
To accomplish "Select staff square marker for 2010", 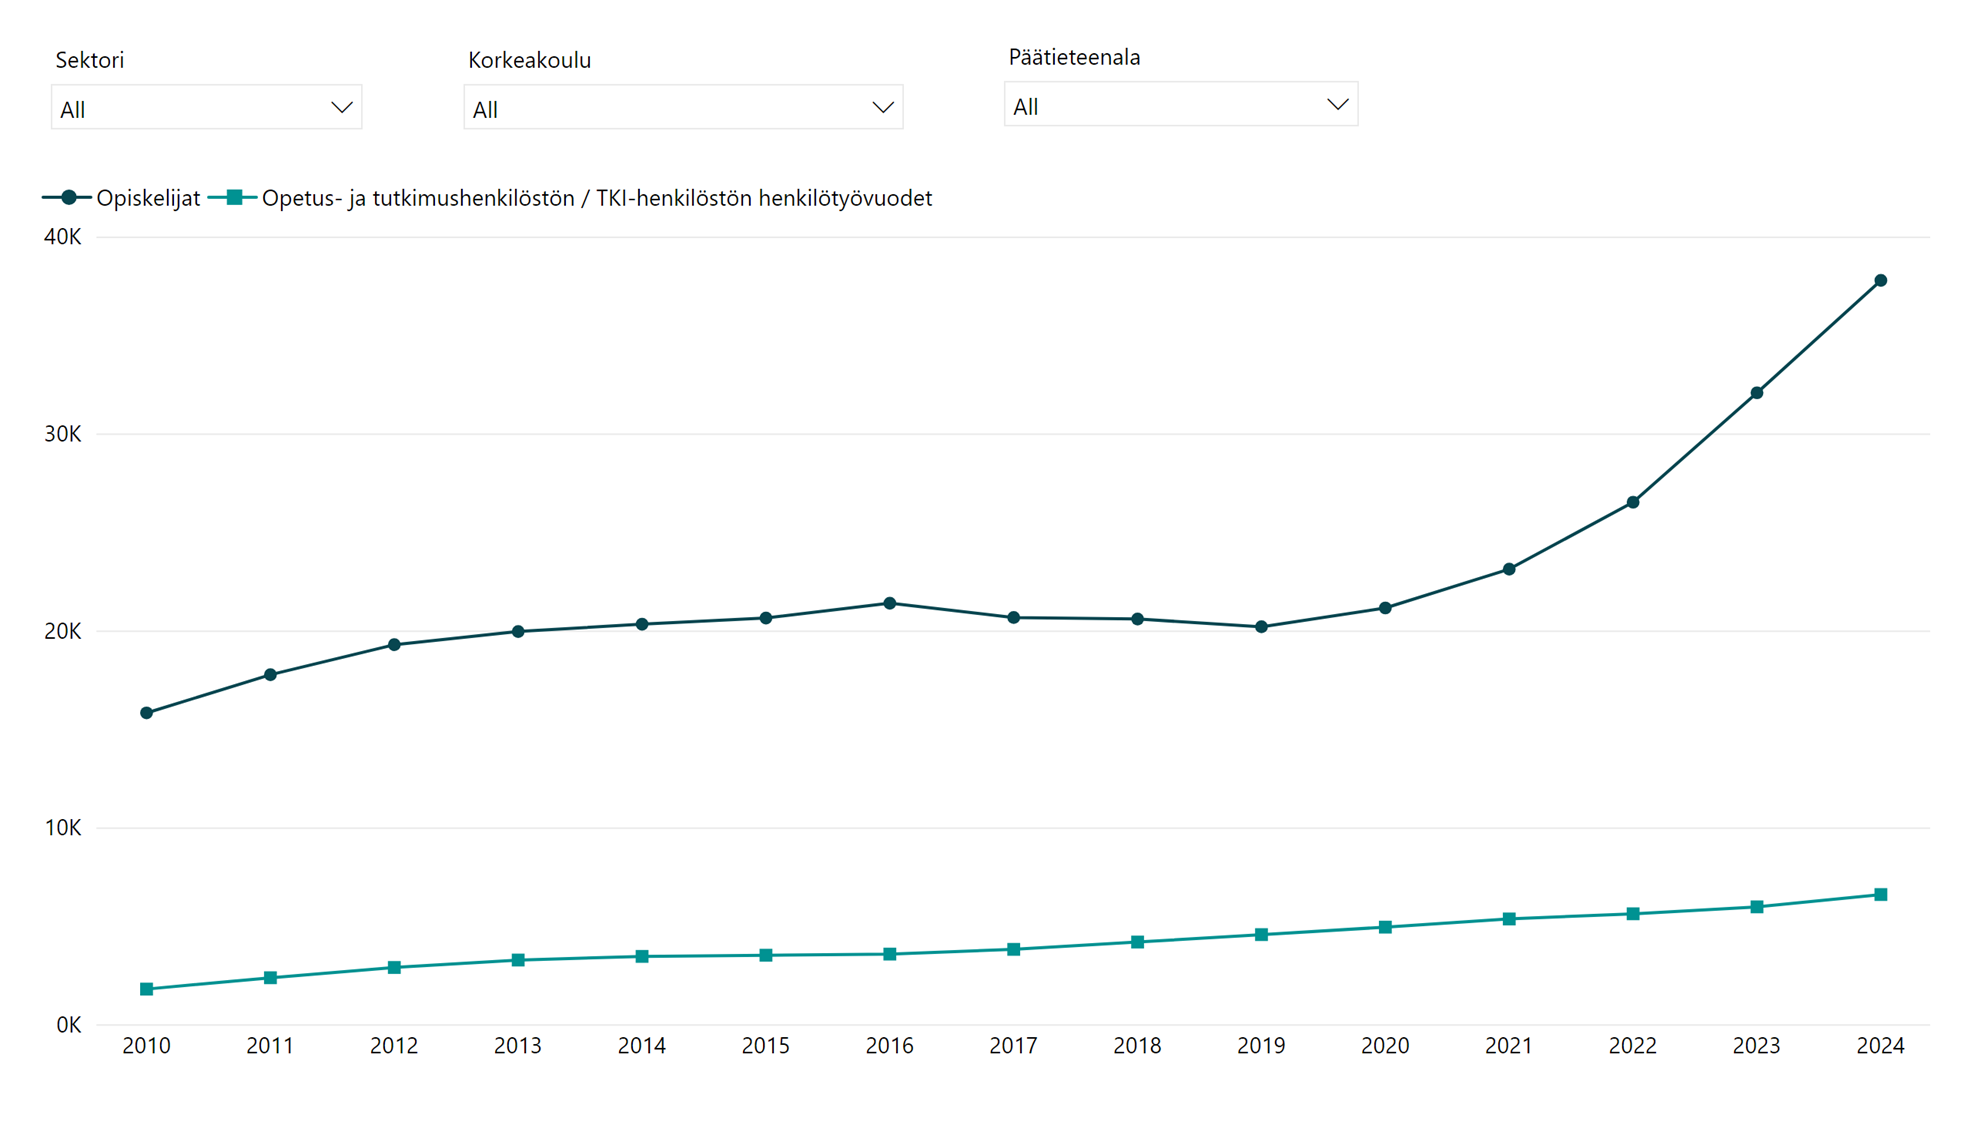I will (147, 989).
